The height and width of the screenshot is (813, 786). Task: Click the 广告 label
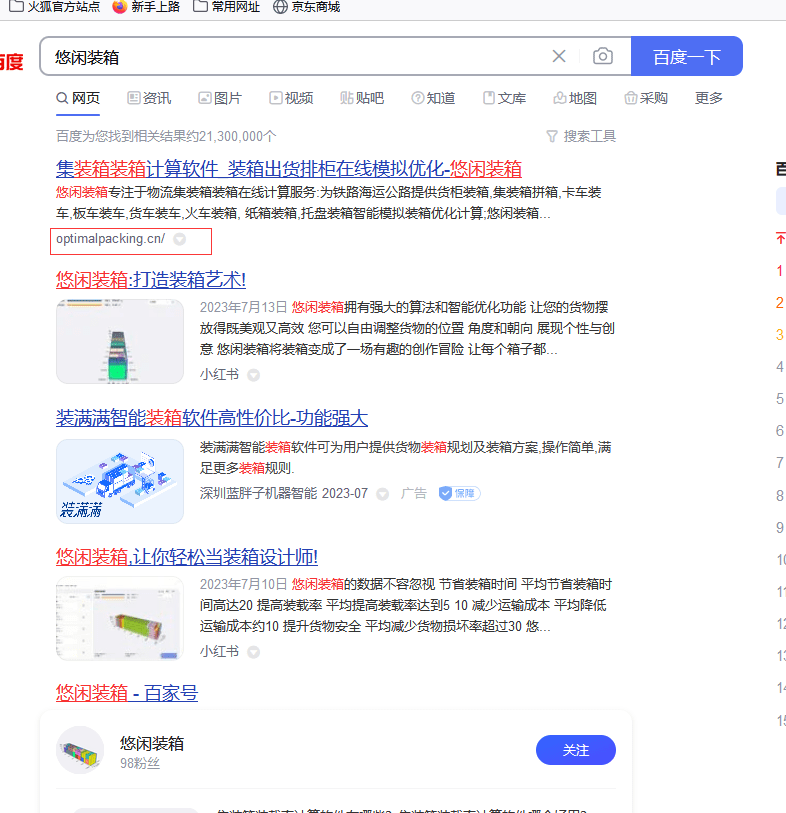click(x=413, y=493)
